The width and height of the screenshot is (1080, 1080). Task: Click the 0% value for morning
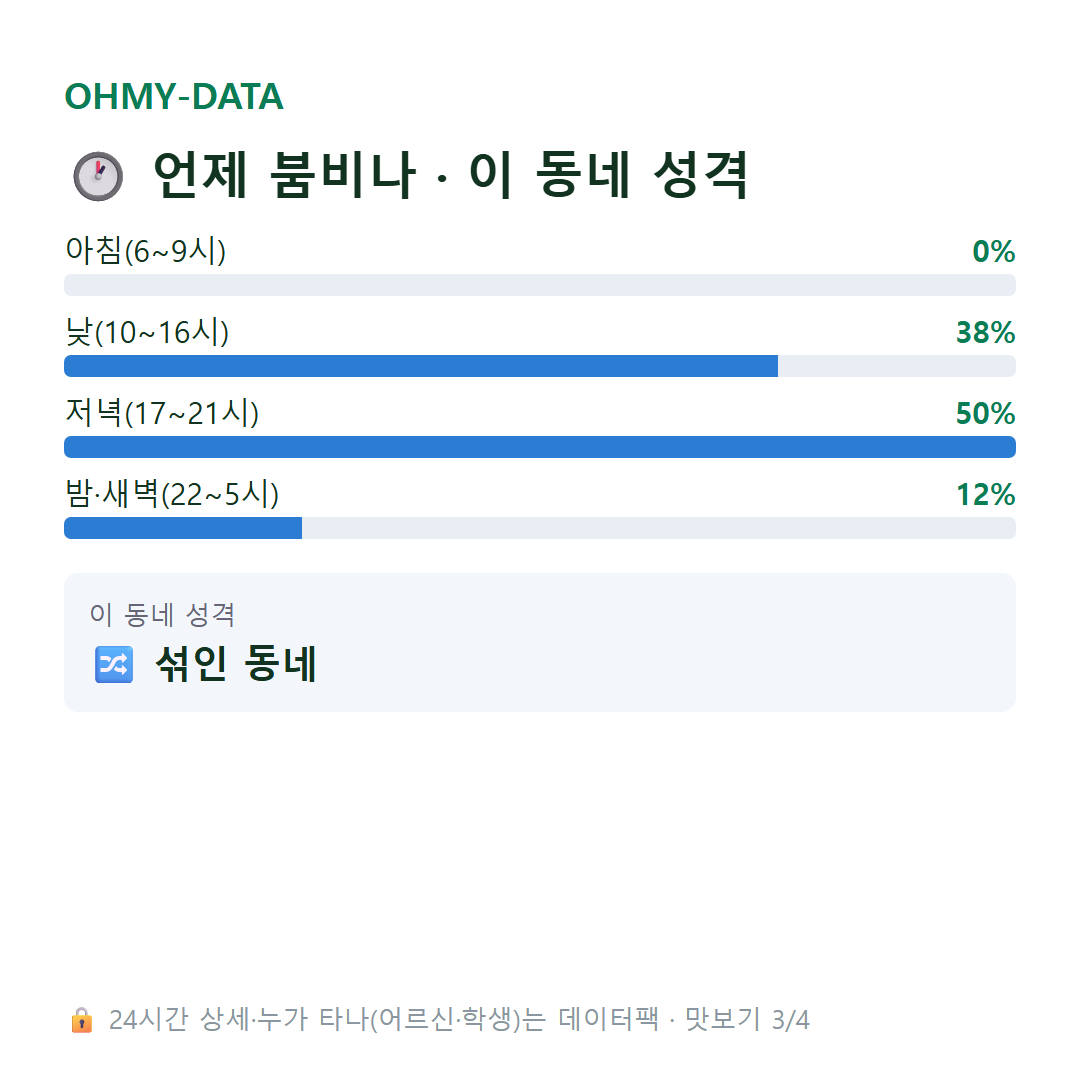[x=993, y=251]
